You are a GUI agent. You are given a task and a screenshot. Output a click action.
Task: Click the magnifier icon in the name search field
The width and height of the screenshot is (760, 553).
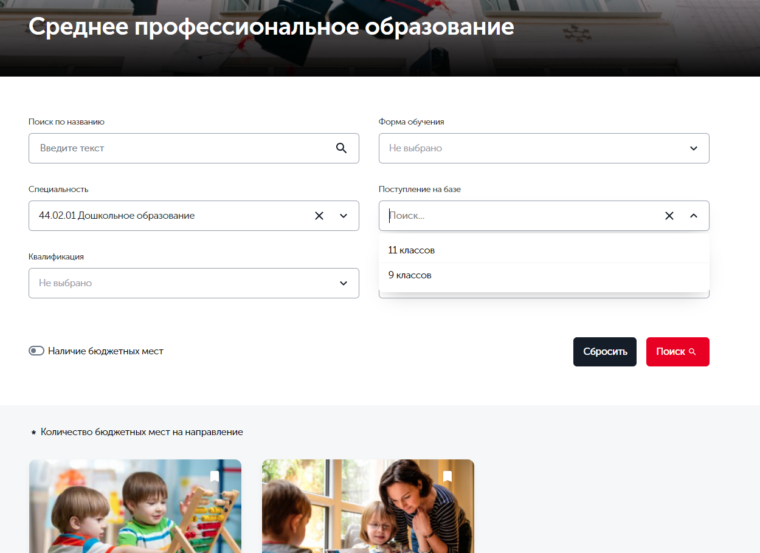coord(341,148)
